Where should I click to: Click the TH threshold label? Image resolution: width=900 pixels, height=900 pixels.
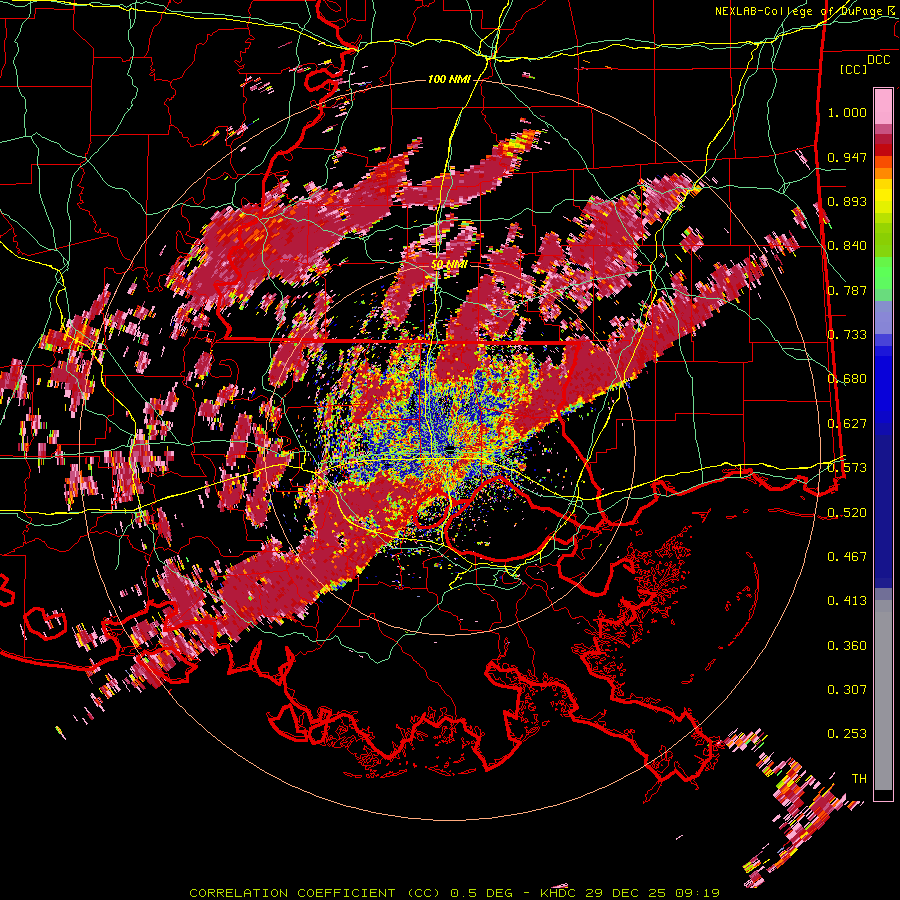[859, 779]
